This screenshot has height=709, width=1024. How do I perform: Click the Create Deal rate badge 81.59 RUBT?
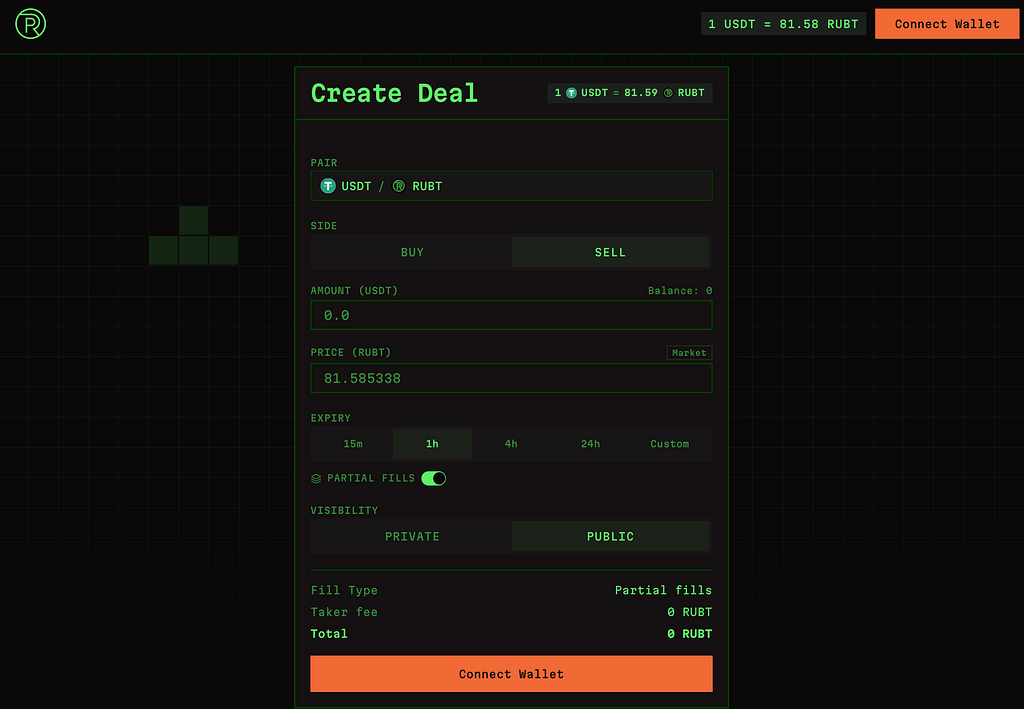click(x=630, y=93)
